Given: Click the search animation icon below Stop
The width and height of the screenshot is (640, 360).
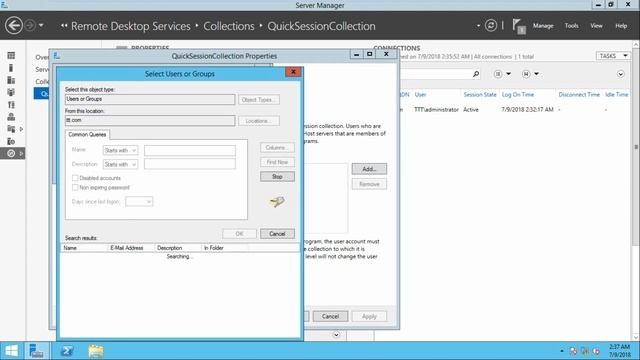Looking at the screenshot, I should tap(277, 202).
